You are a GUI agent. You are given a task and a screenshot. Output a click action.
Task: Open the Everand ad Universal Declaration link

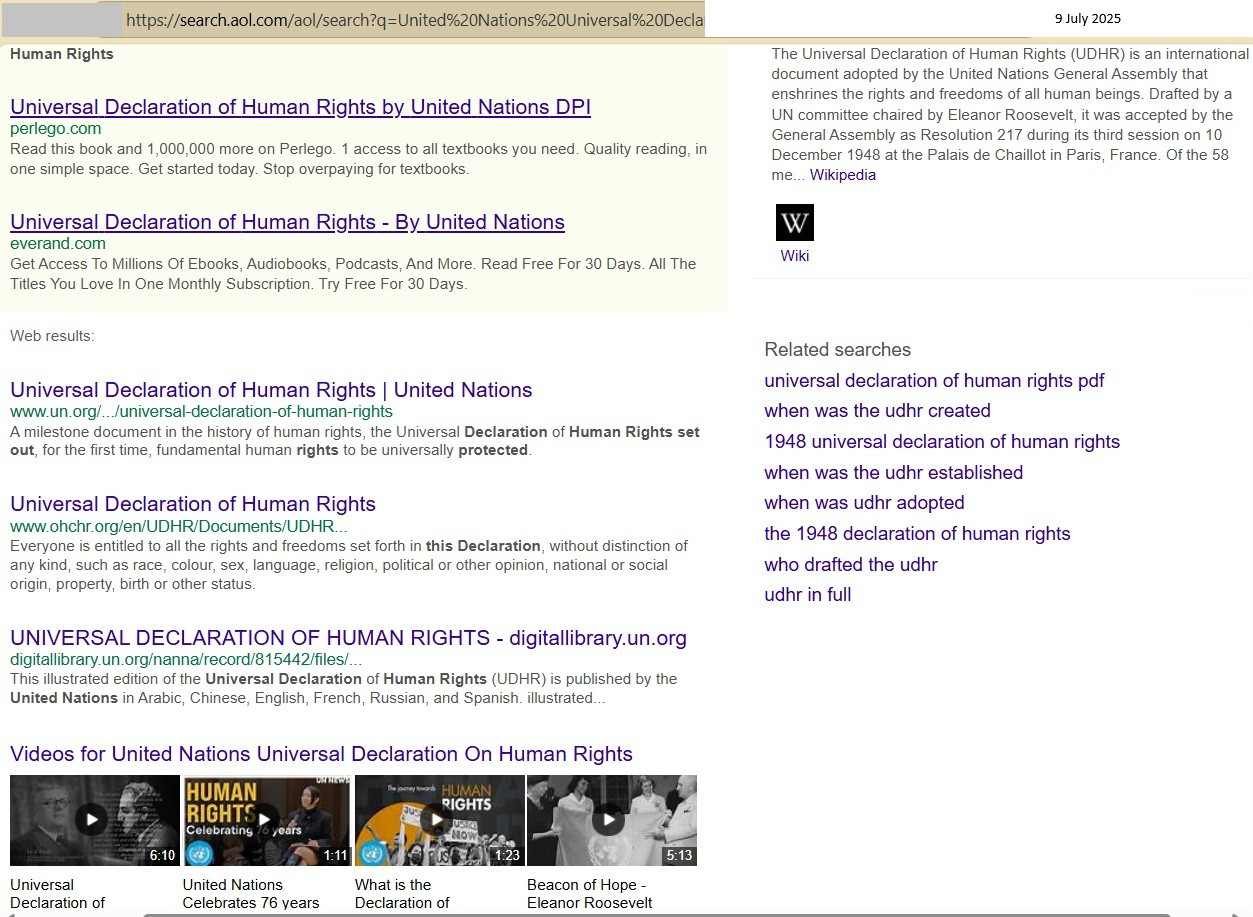click(x=287, y=222)
